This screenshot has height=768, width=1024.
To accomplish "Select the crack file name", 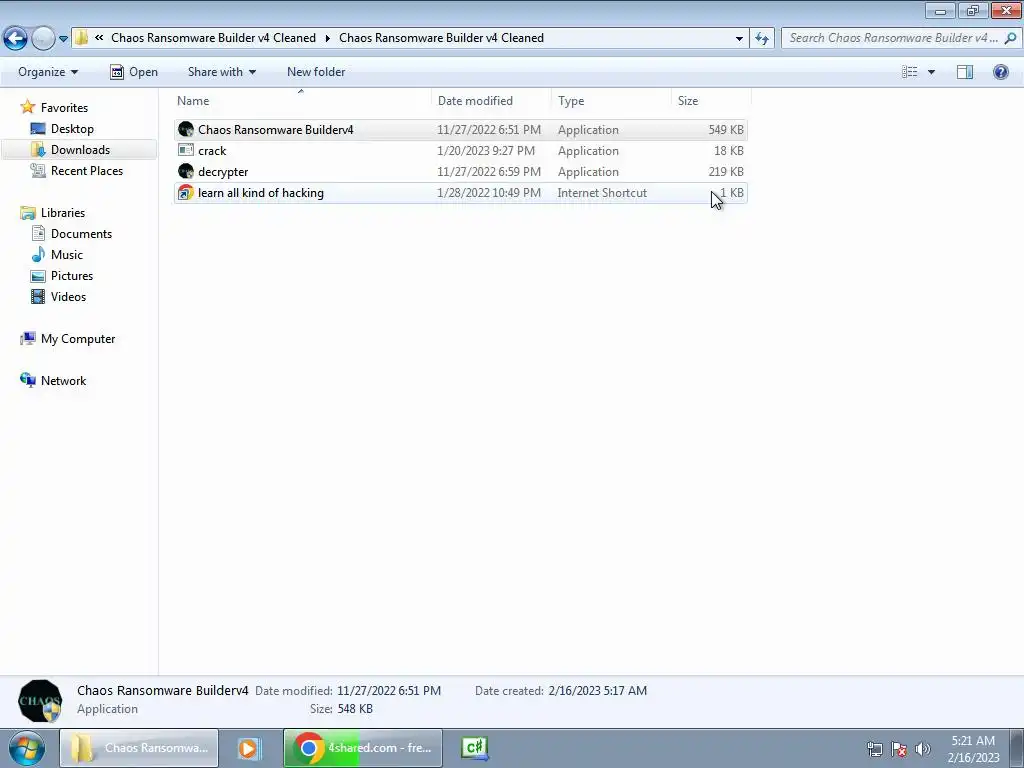I will tap(212, 151).
